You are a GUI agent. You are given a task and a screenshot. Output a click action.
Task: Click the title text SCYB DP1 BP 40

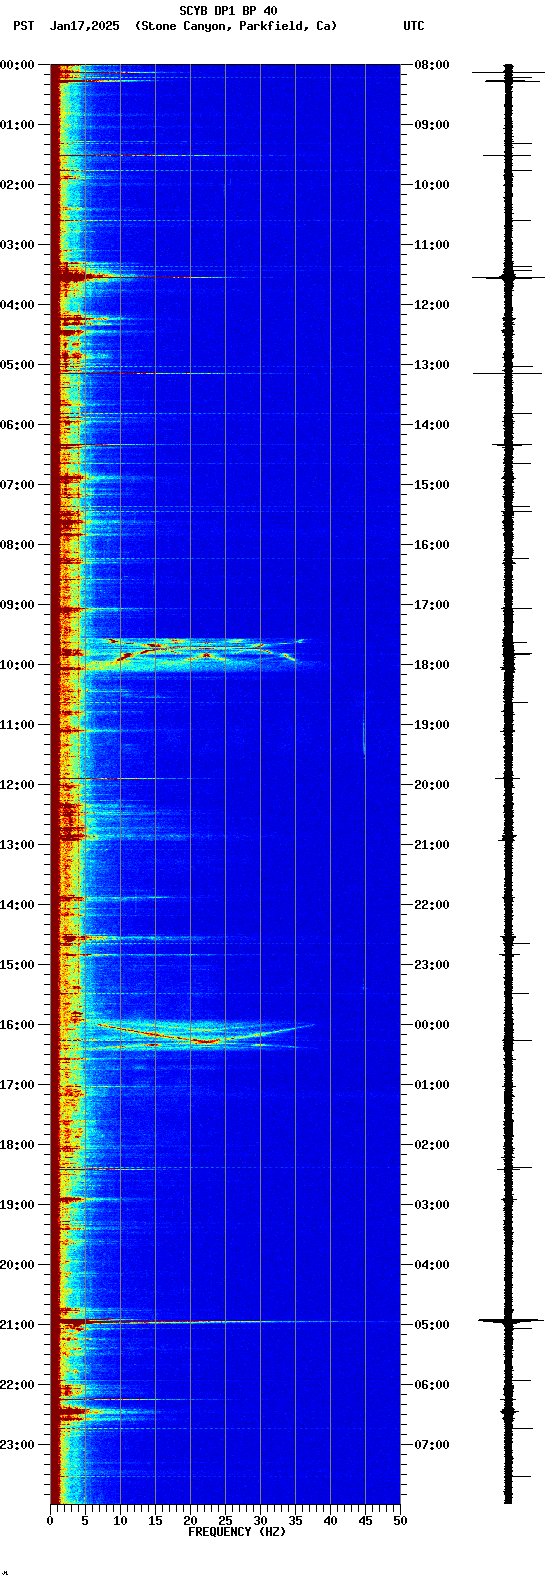click(228, 11)
